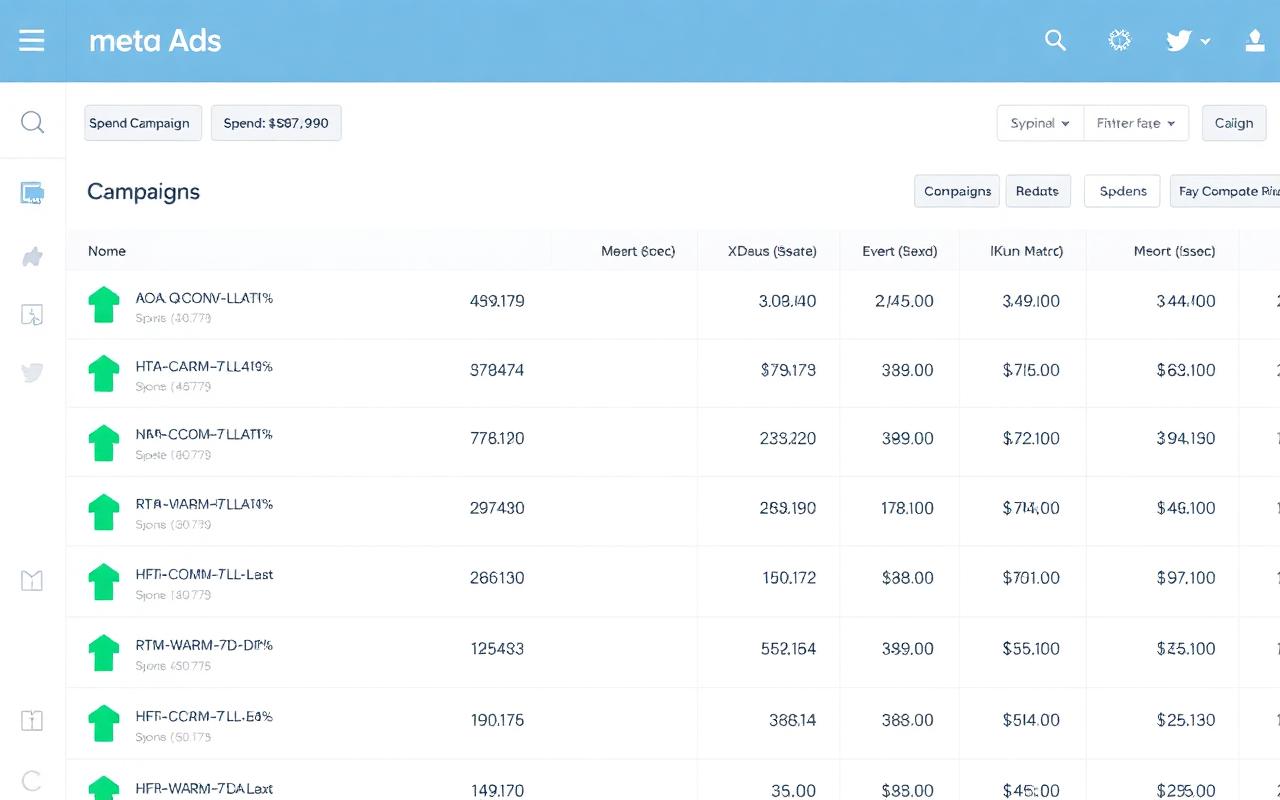Image resolution: width=1280 pixels, height=800 pixels.
Task: Open the user profile icon
Action: coord(1255,41)
